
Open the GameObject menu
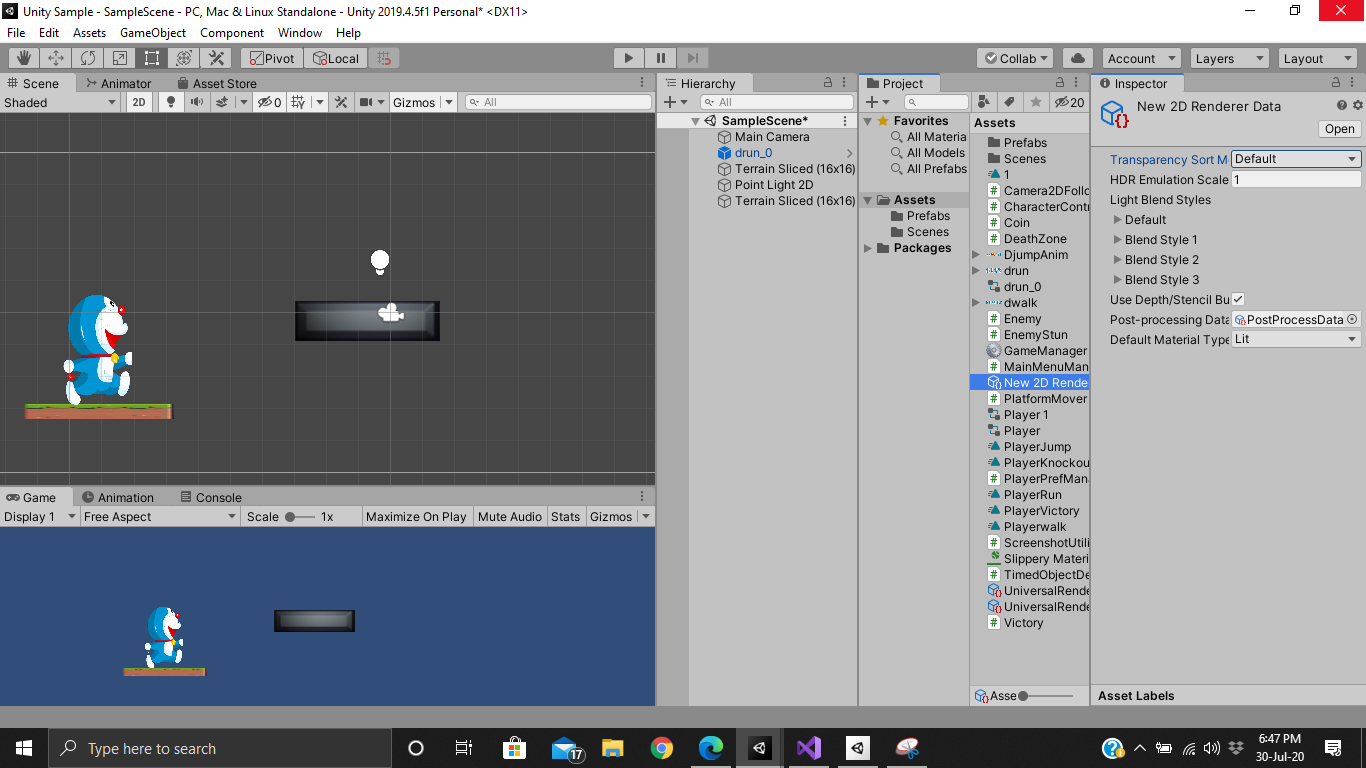153,32
